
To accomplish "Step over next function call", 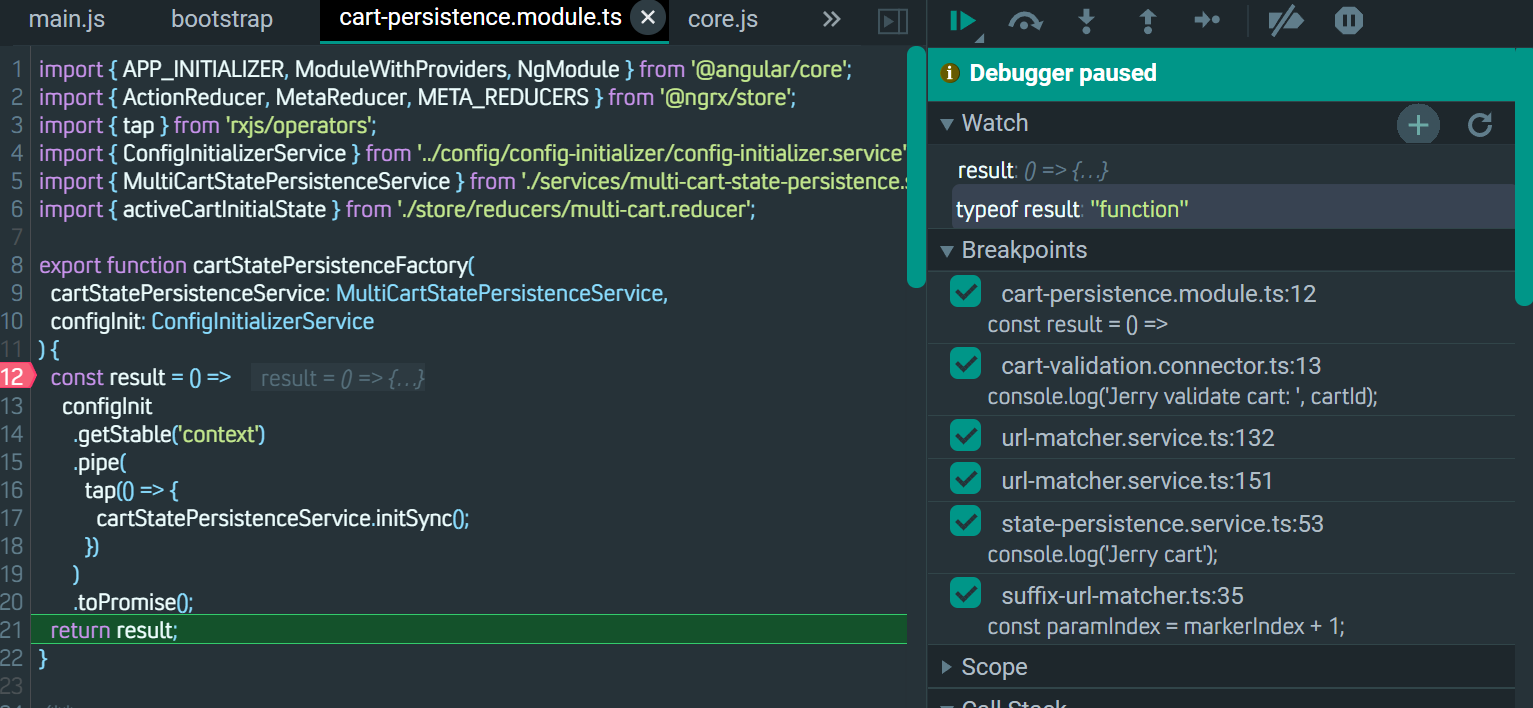I will pyautogui.click(x=1026, y=21).
